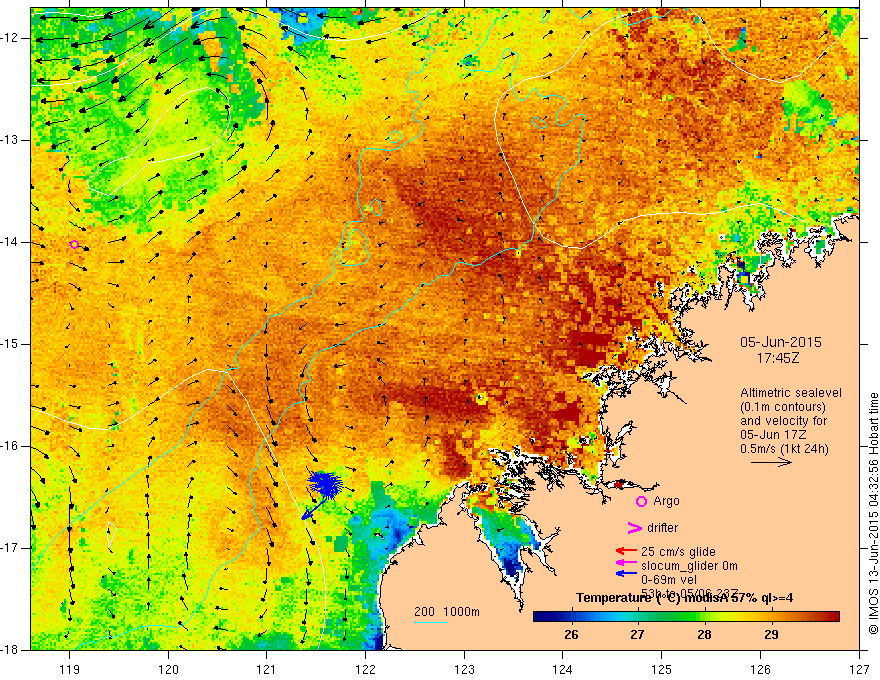Viewport: 880px width, 680px height.
Task: Click the 0-69m vel label
Action: (x=668, y=580)
